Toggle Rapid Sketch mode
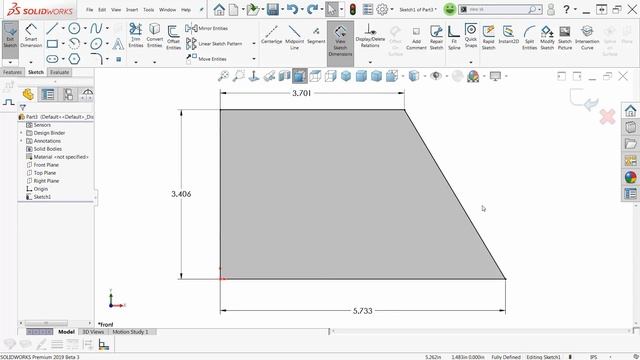Viewport: 640px width, 360px height. coord(488,38)
